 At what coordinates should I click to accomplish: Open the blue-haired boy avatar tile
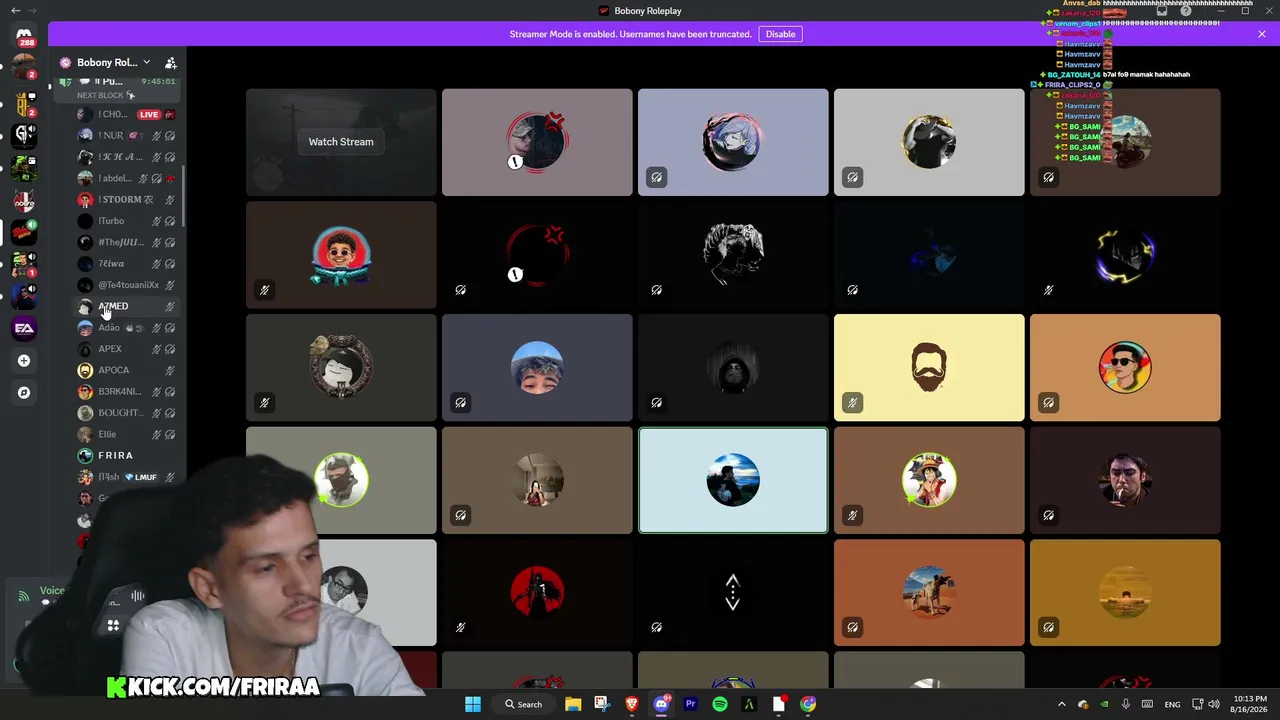tap(537, 367)
